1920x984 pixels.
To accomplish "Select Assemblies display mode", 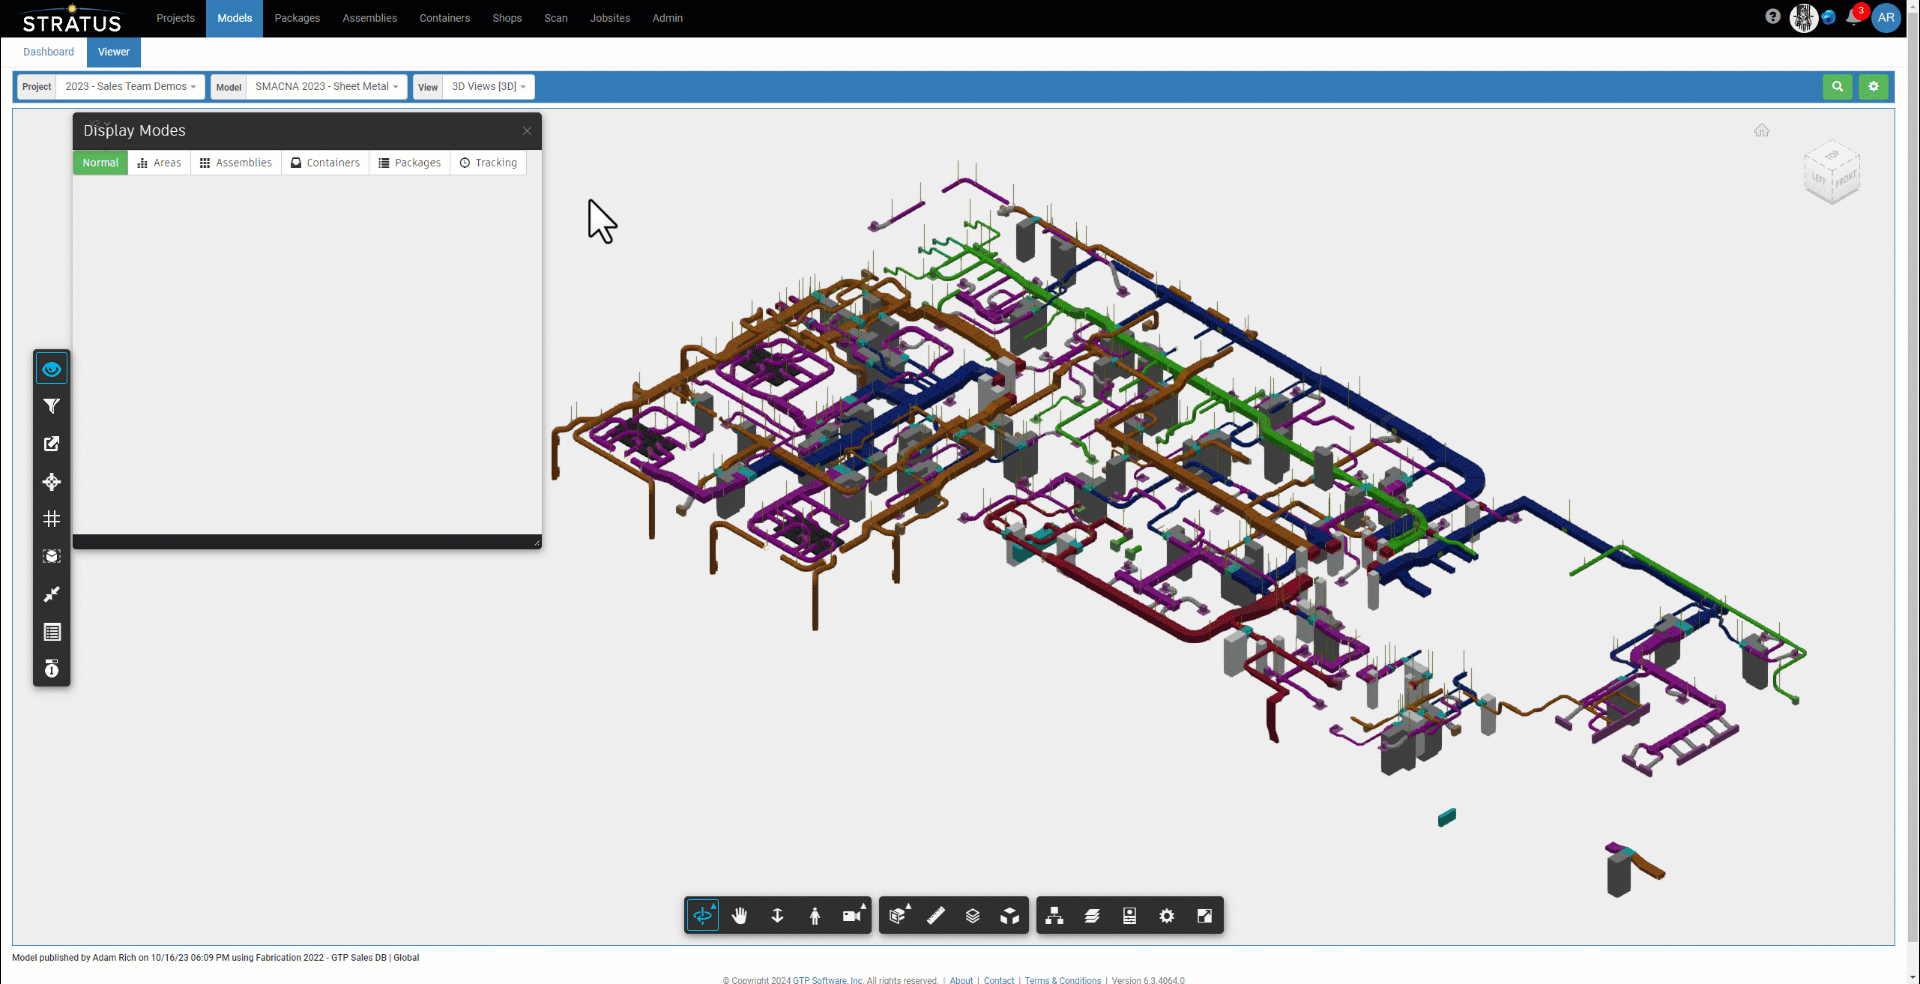I will (236, 163).
